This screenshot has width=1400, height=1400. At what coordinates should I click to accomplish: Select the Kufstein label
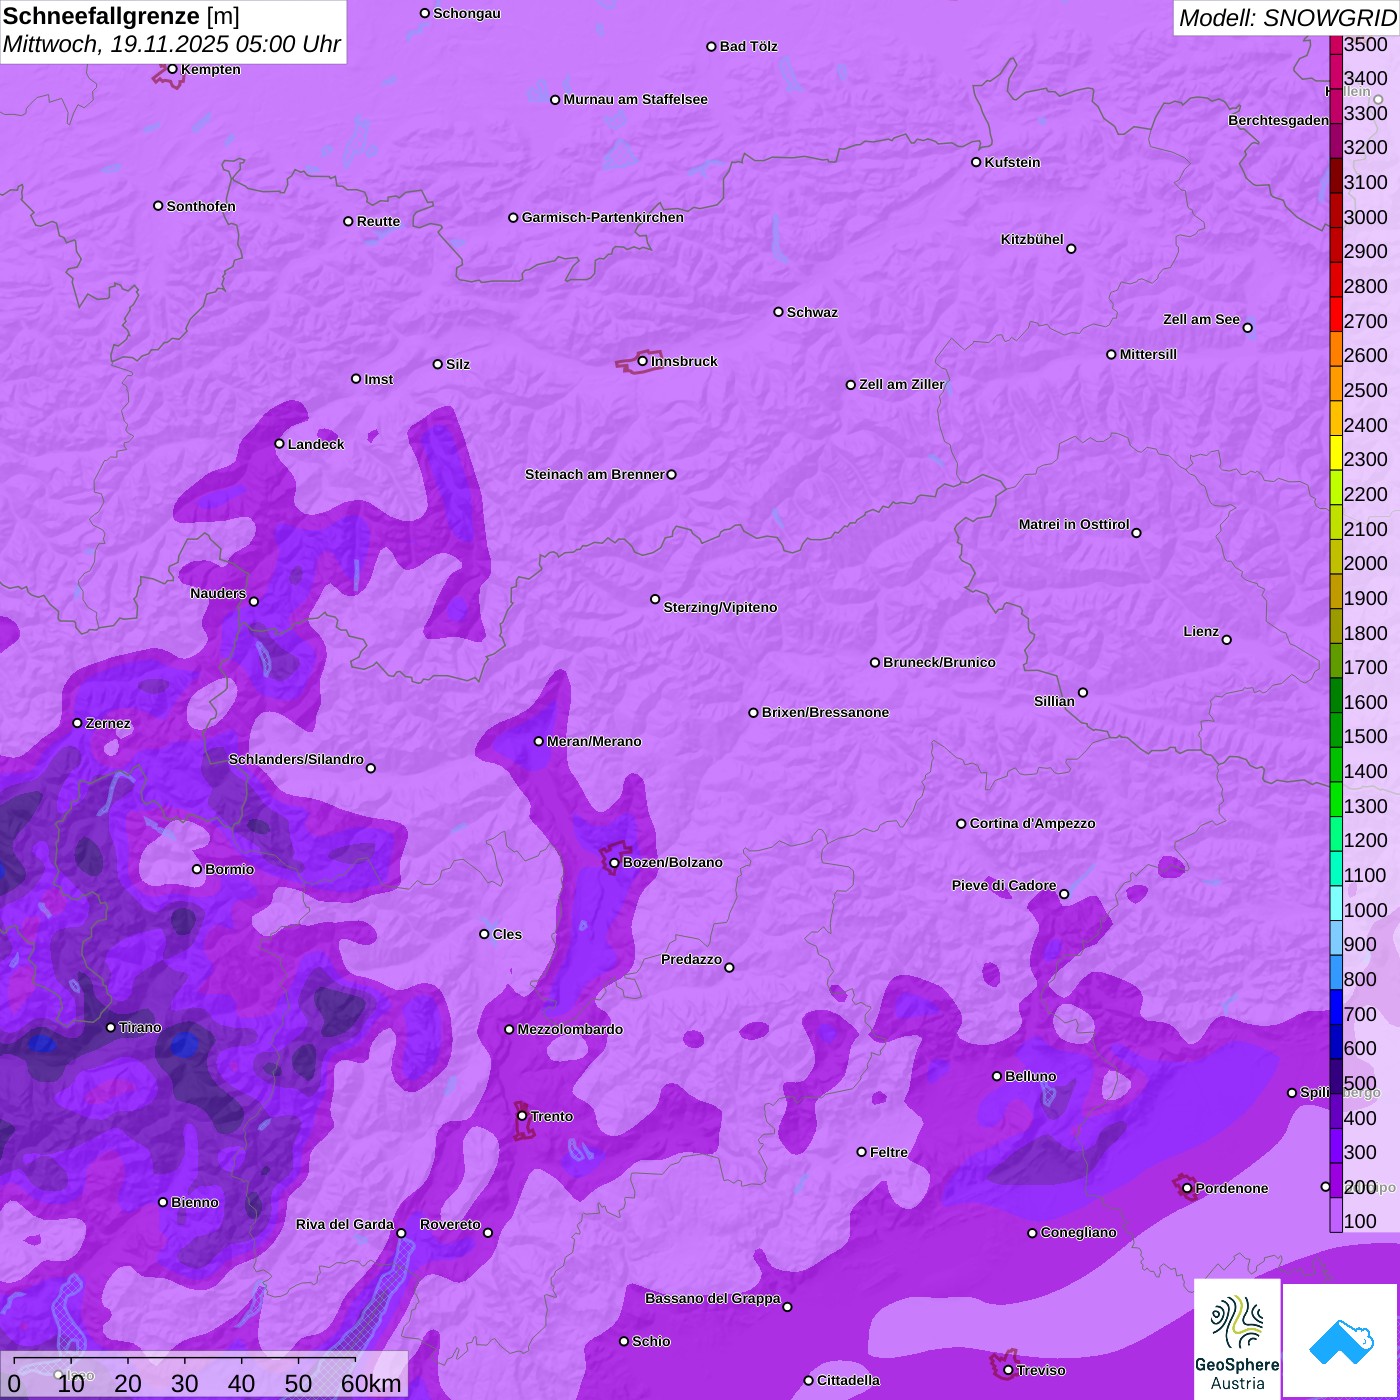[1012, 162]
